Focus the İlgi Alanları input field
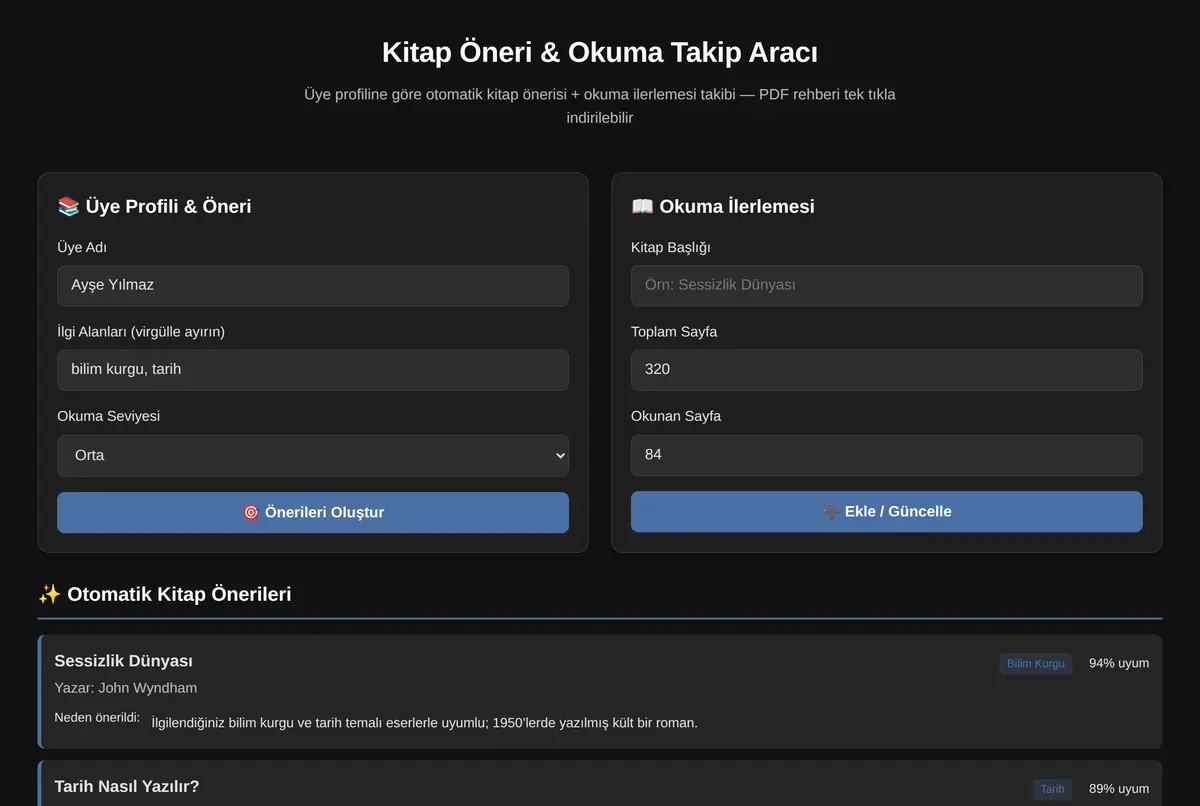This screenshot has width=1200, height=806. click(x=313, y=370)
